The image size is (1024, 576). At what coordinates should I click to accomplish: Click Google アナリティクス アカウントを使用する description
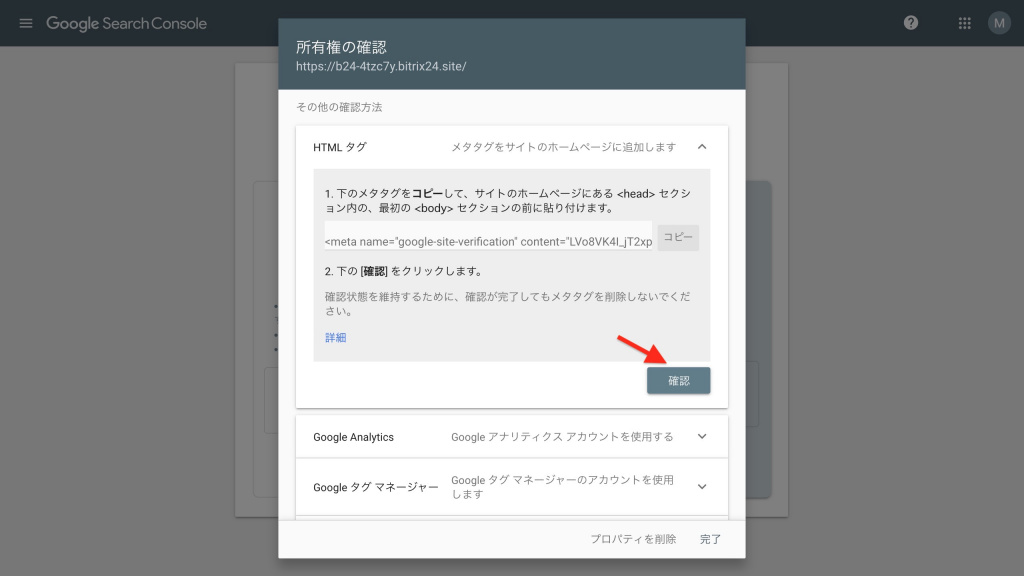click(562, 437)
